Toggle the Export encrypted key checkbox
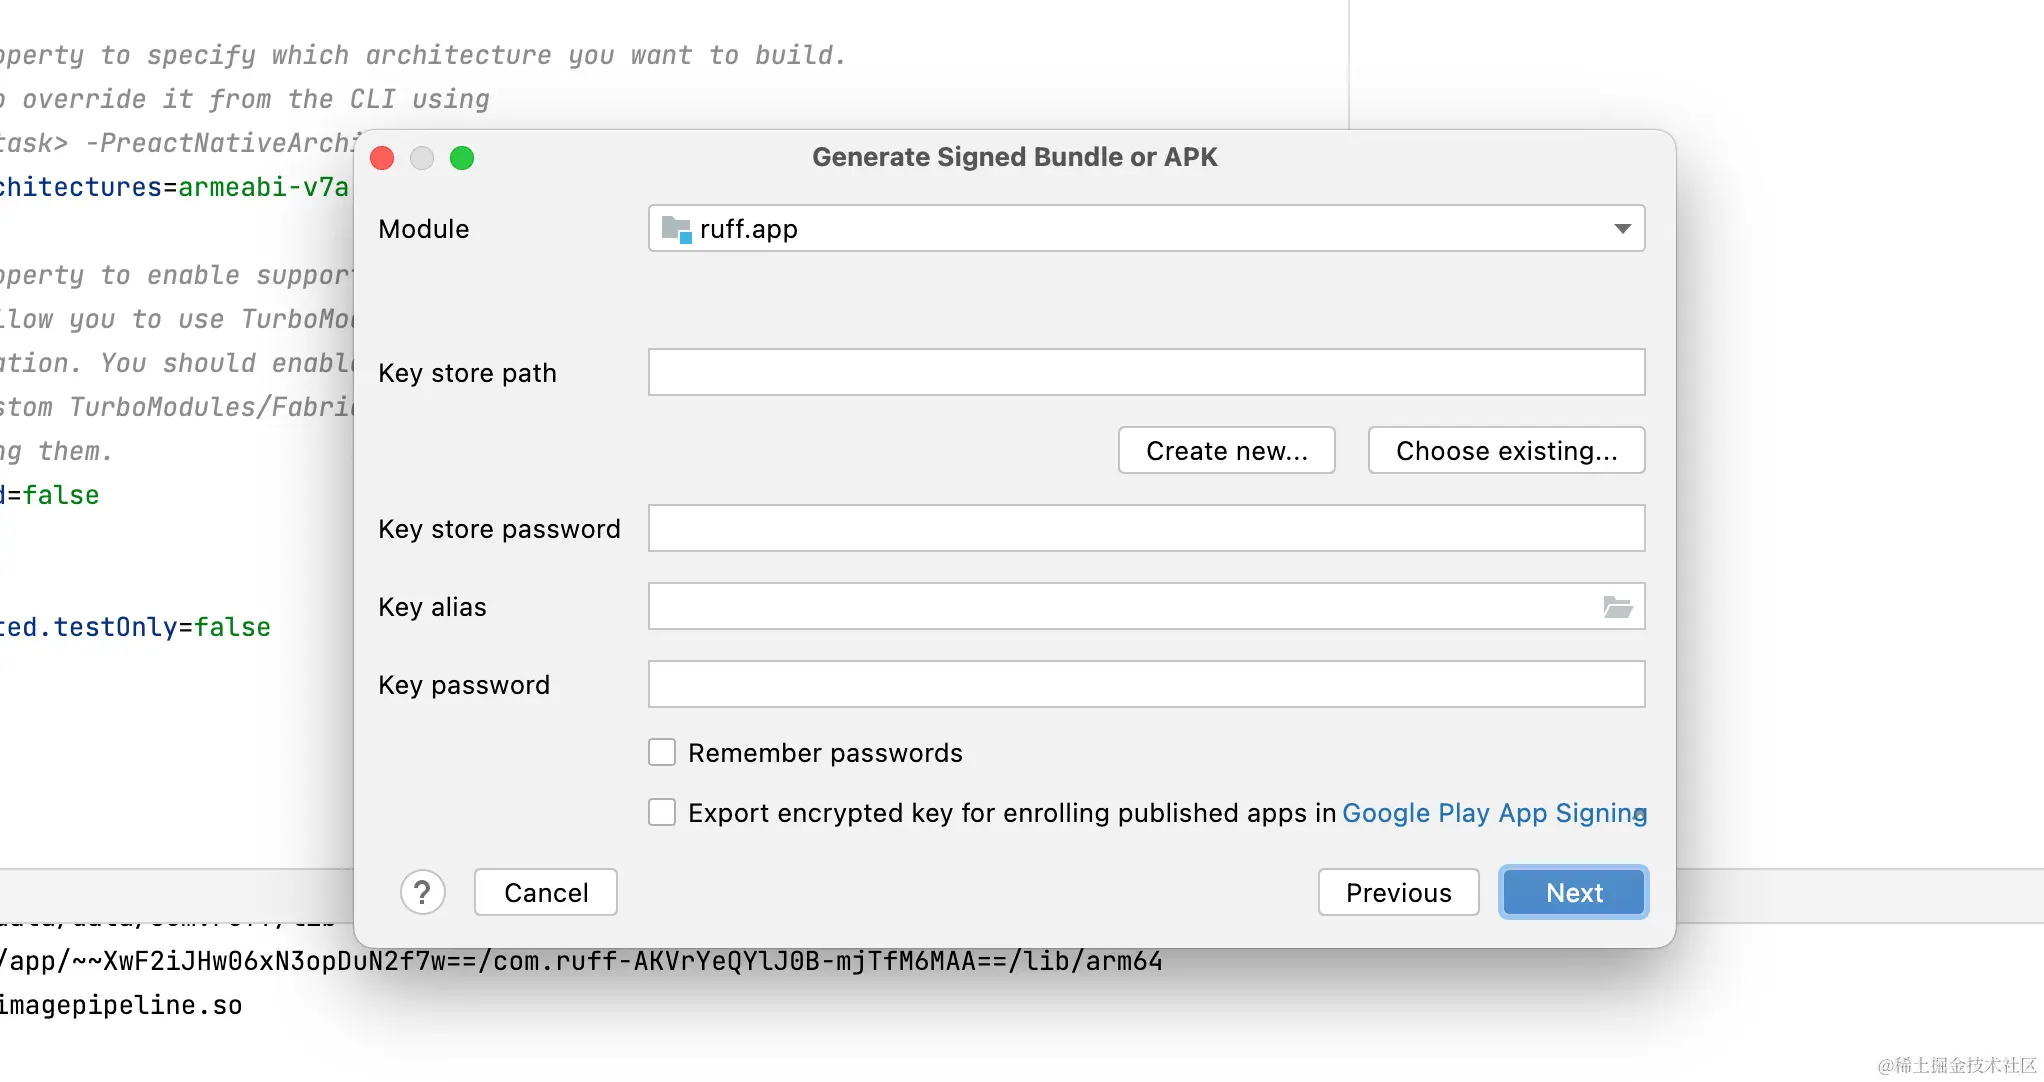Screen dimensions: 2044x1082 tap(662, 812)
